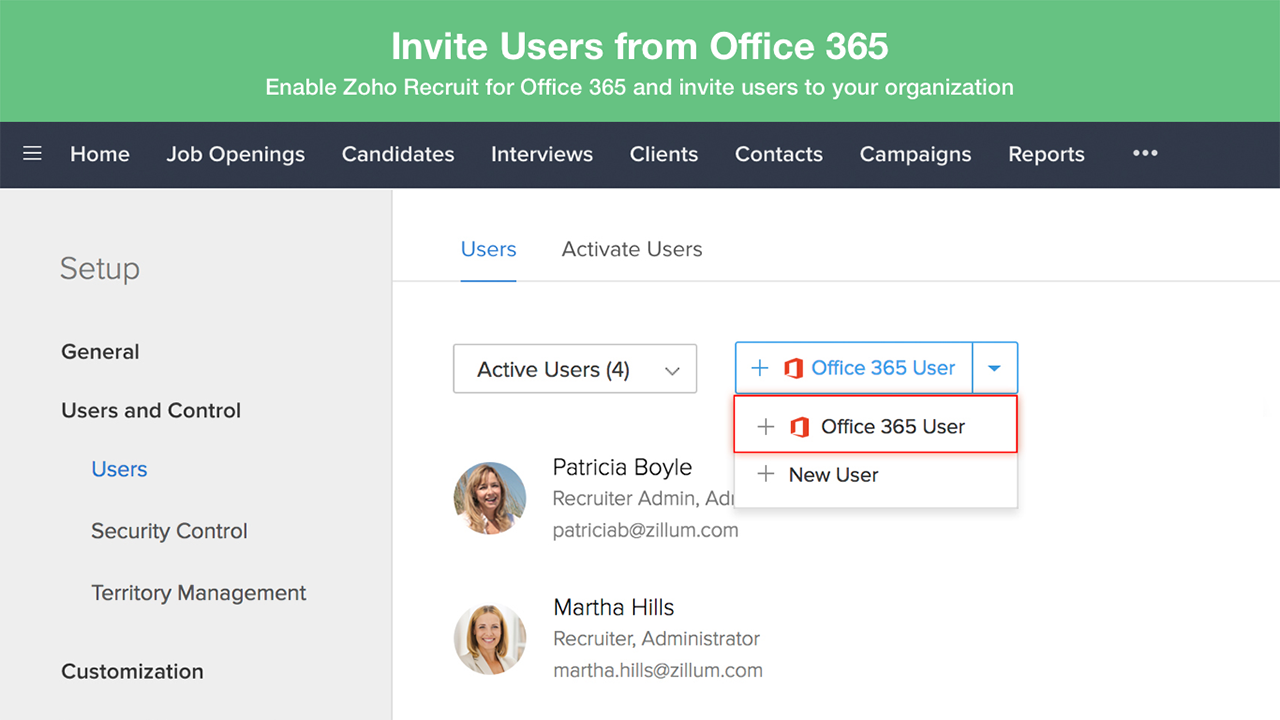The image size is (1280, 720).
Task: Choose New User from dropdown list
Action: coord(876,475)
